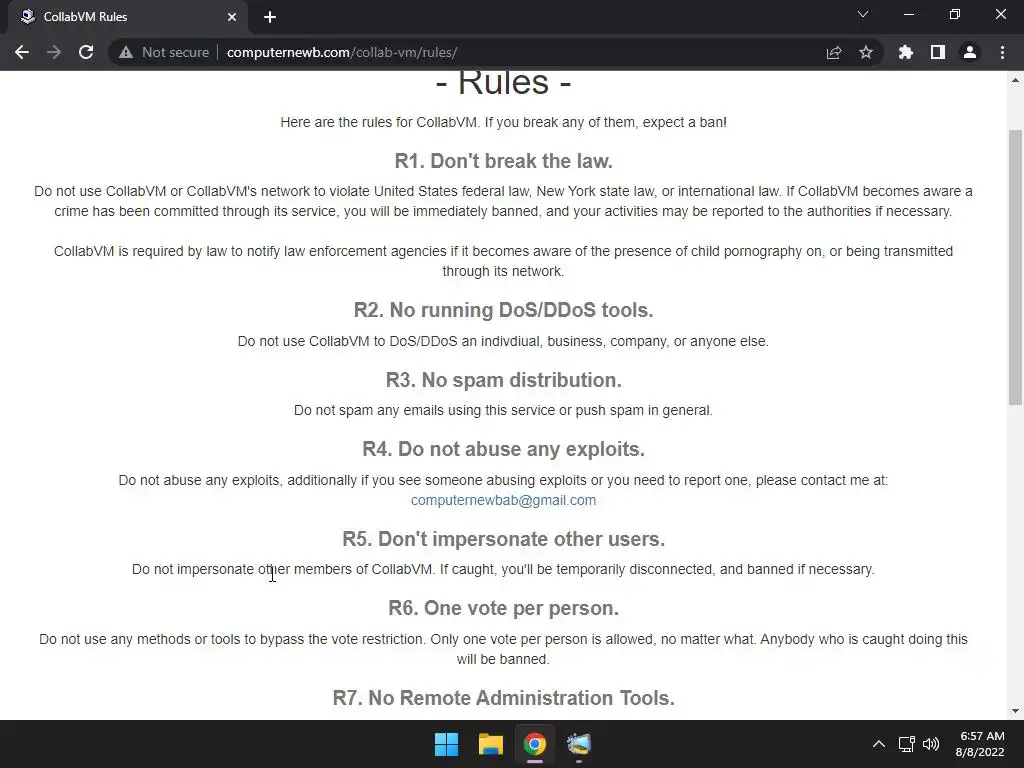This screenshot has height=768, width=1024.
Task: Open the Windows Start menu
Action: pos(447,744)
